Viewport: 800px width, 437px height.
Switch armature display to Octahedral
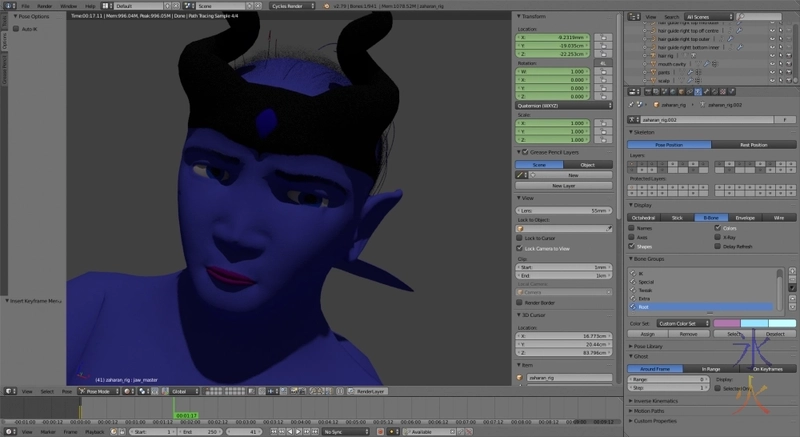[x=644, y=217]
